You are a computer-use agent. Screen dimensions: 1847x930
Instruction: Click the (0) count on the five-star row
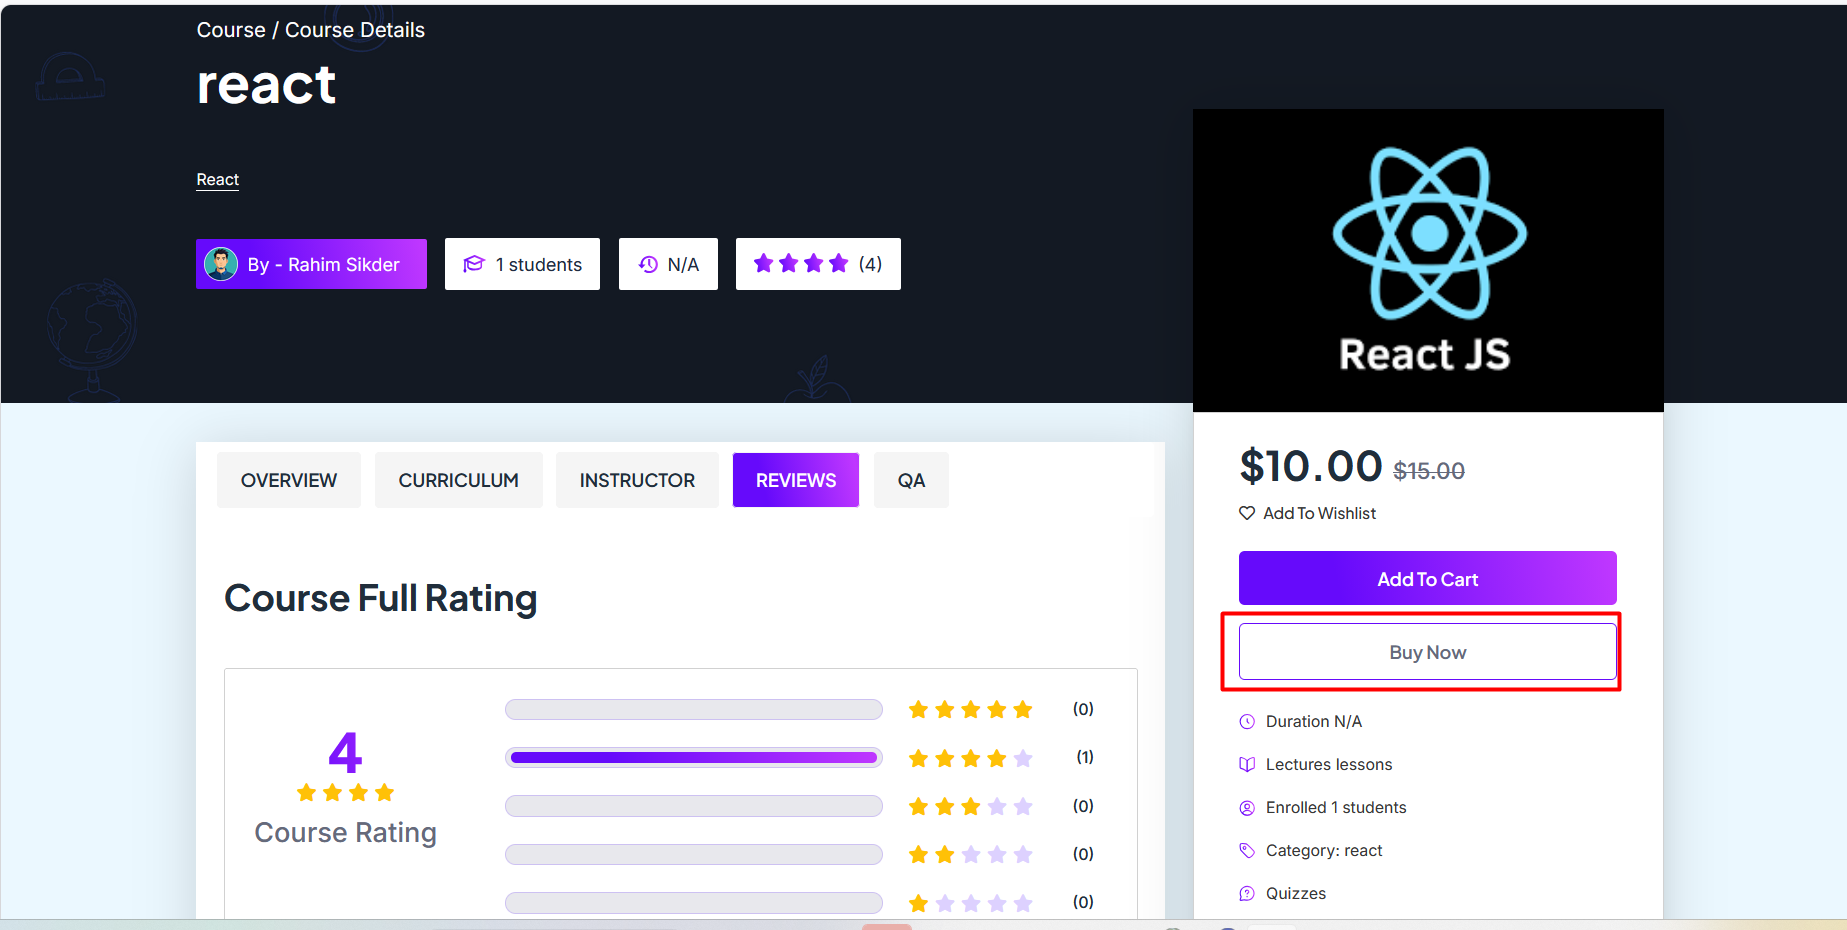(1084, 709)
